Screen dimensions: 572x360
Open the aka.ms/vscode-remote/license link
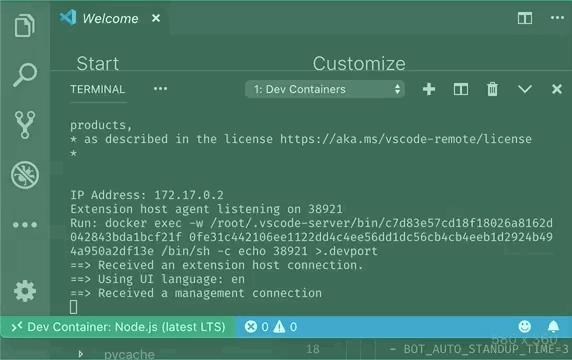(406, 139)
